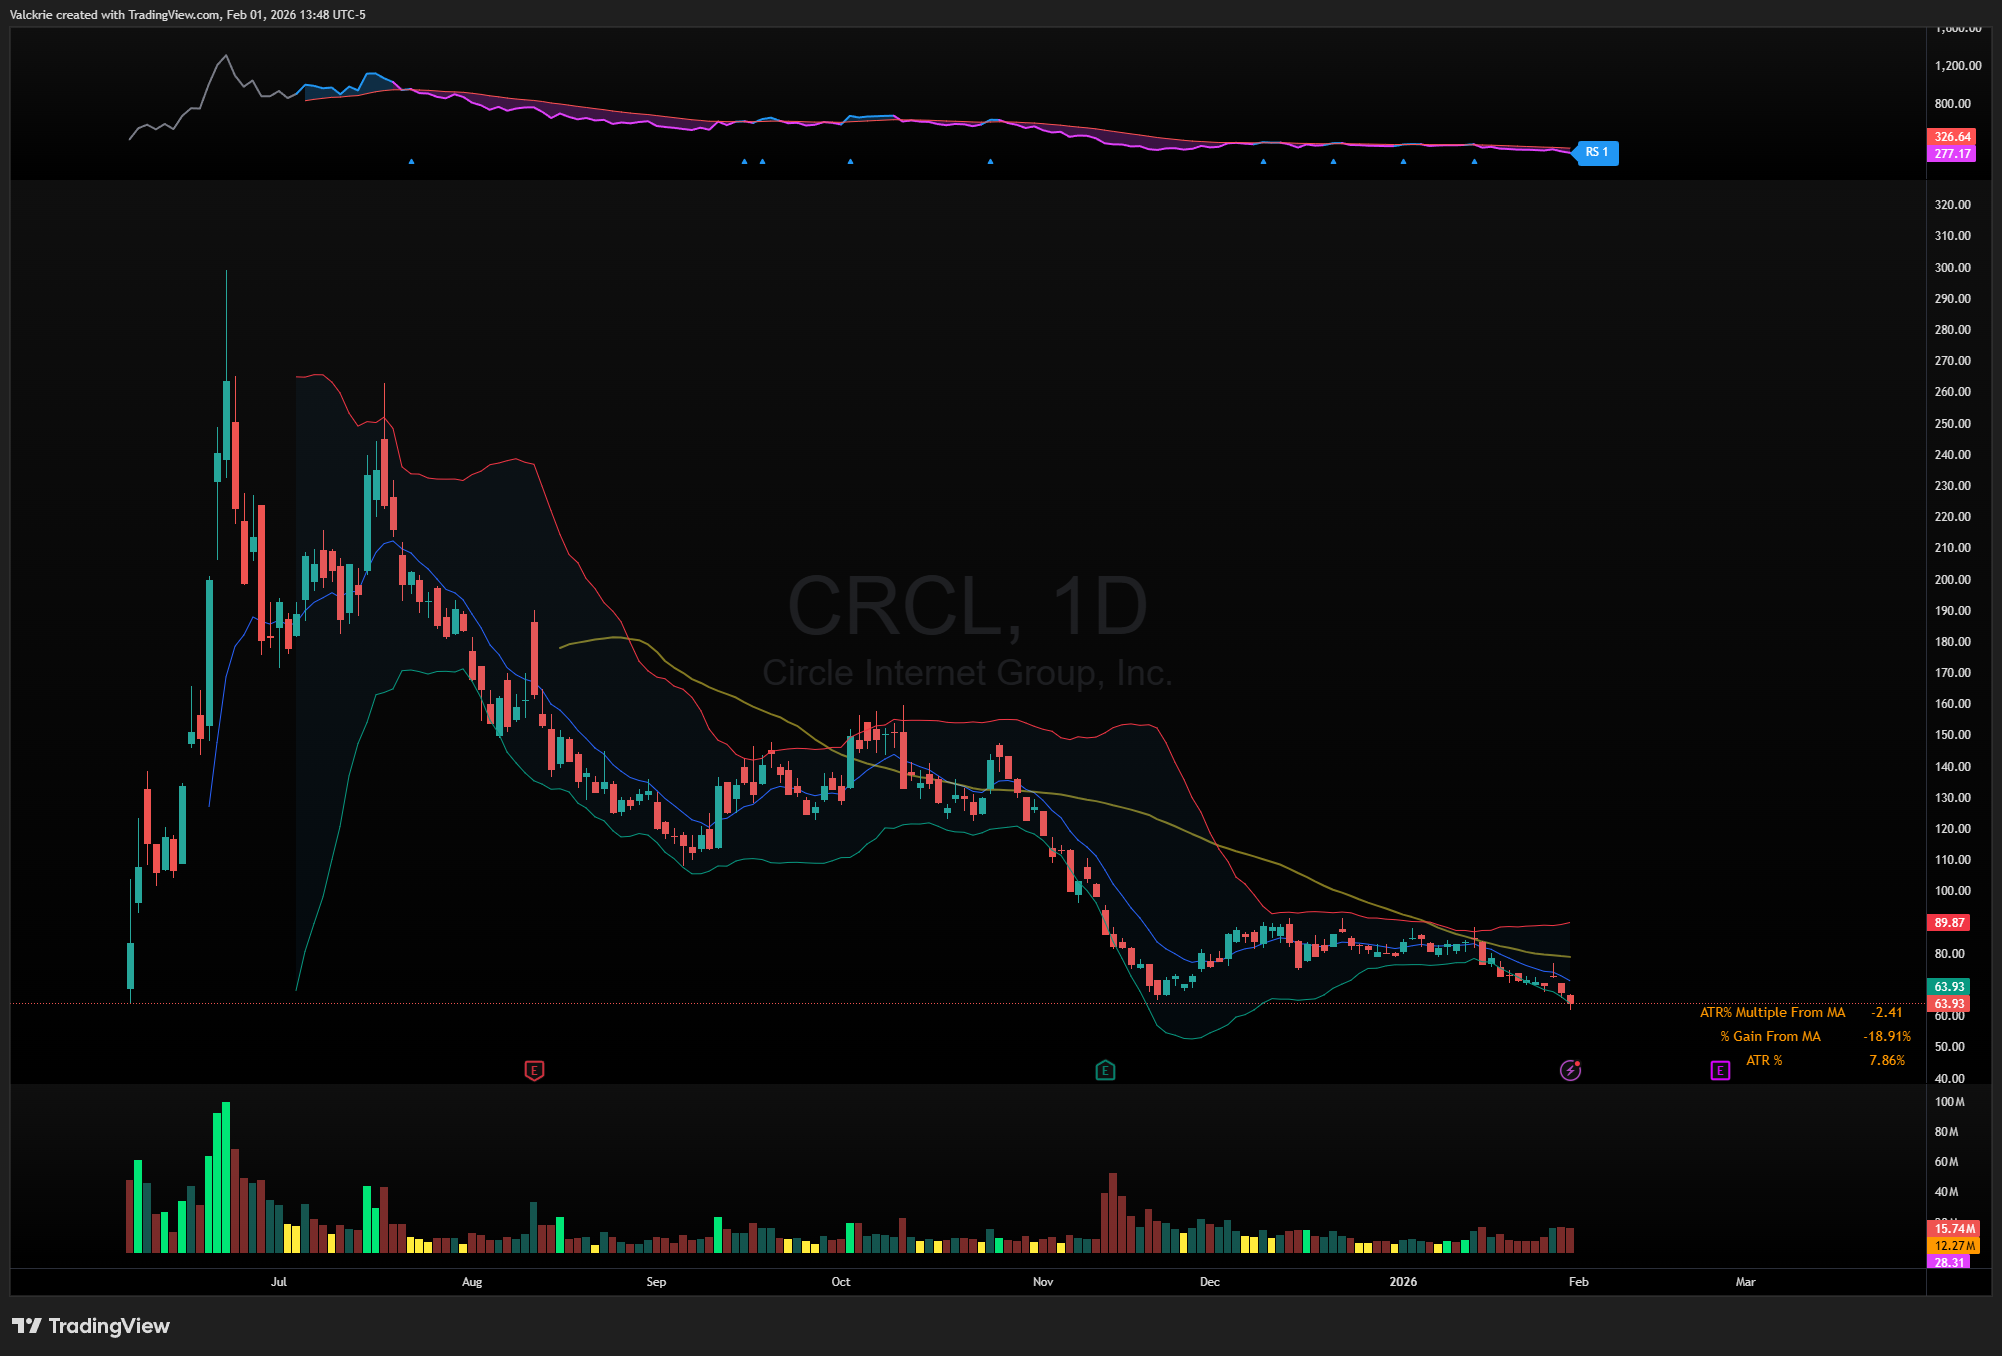Viewport: 2002px width, 1356px height.
Task: Click the TradingView logo at bottom left
Action: coord(91,1326)
